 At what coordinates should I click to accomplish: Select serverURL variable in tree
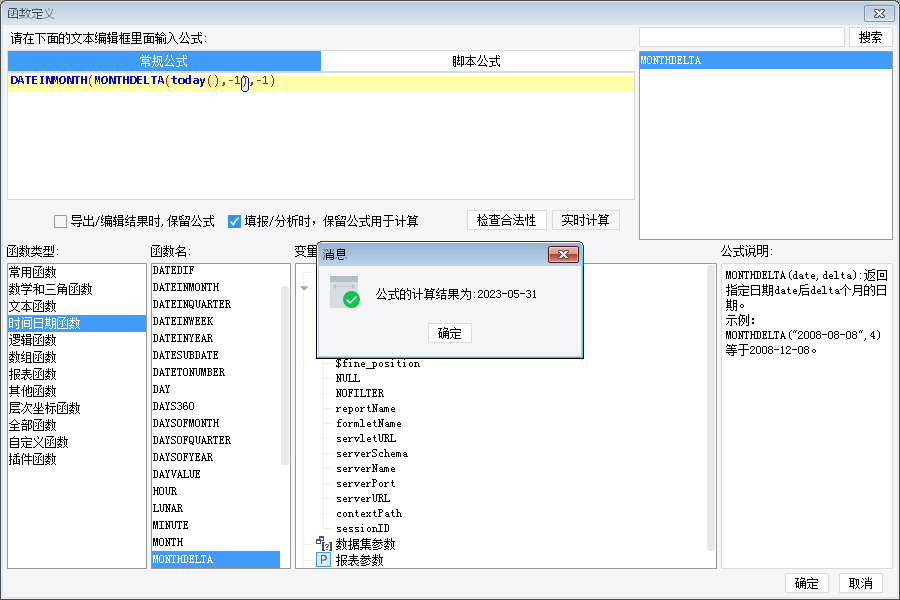click(x=363, y=498)
